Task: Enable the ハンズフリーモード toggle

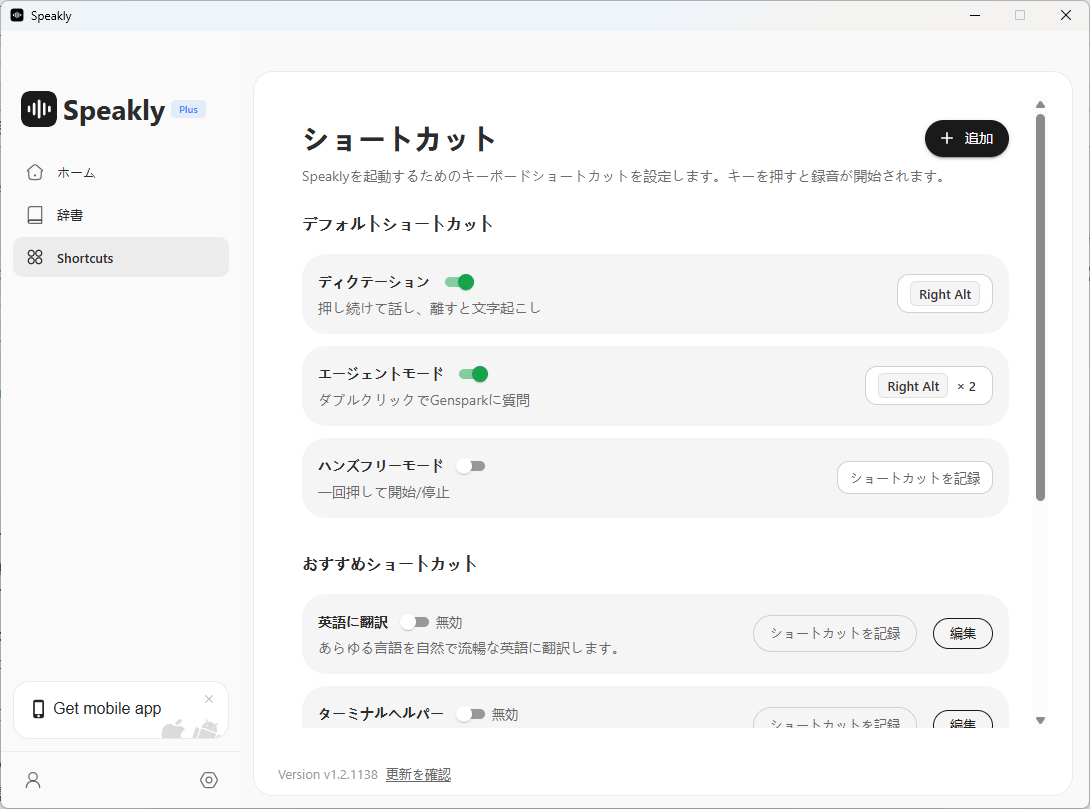Action: (470, 466)
